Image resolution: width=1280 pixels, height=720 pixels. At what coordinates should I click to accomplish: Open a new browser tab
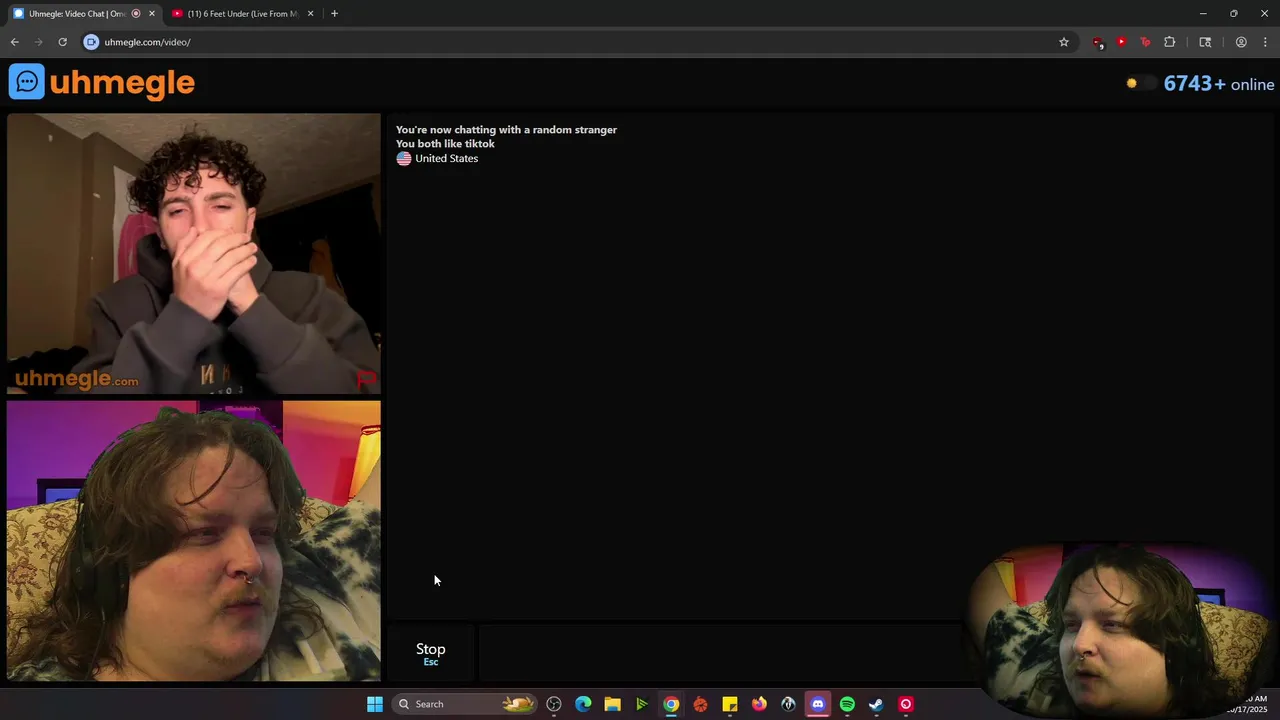click(x=334, y=14)
